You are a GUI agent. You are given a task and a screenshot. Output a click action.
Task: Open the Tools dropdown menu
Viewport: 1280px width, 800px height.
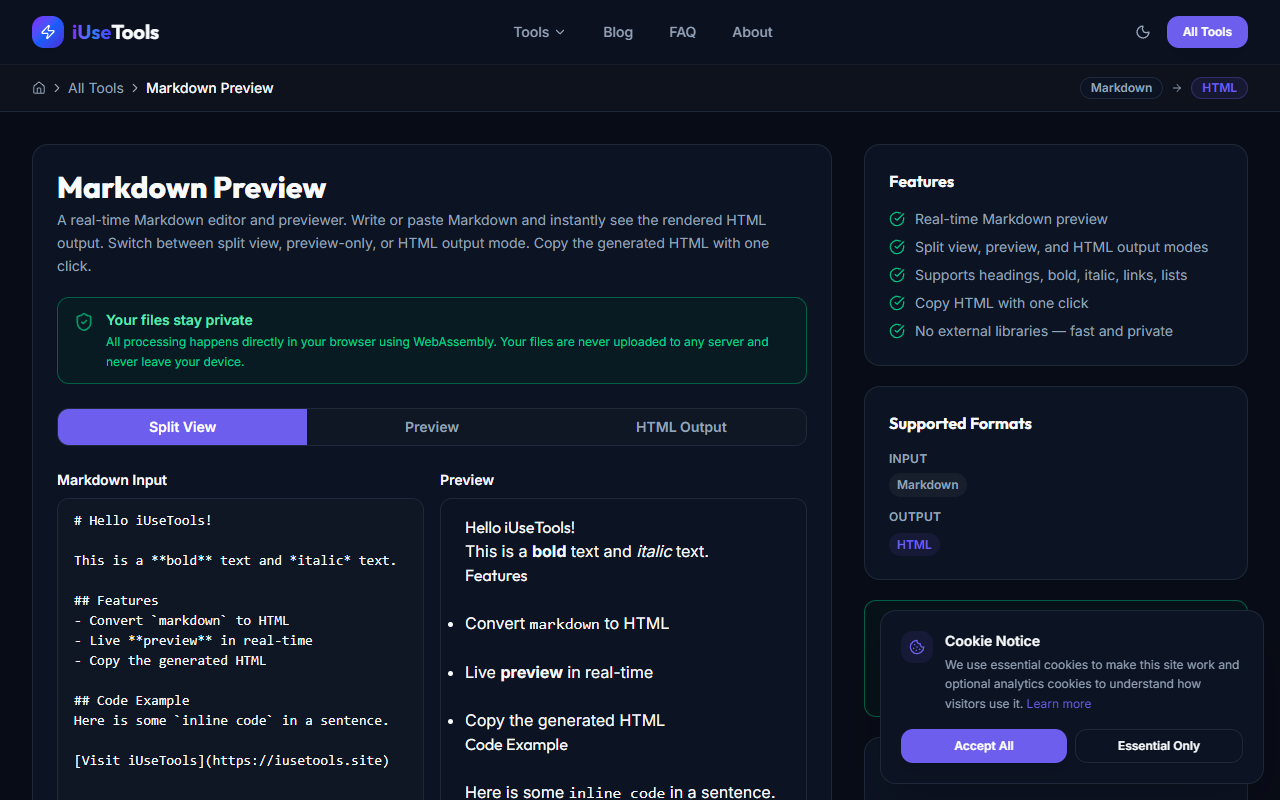point(538,32)
